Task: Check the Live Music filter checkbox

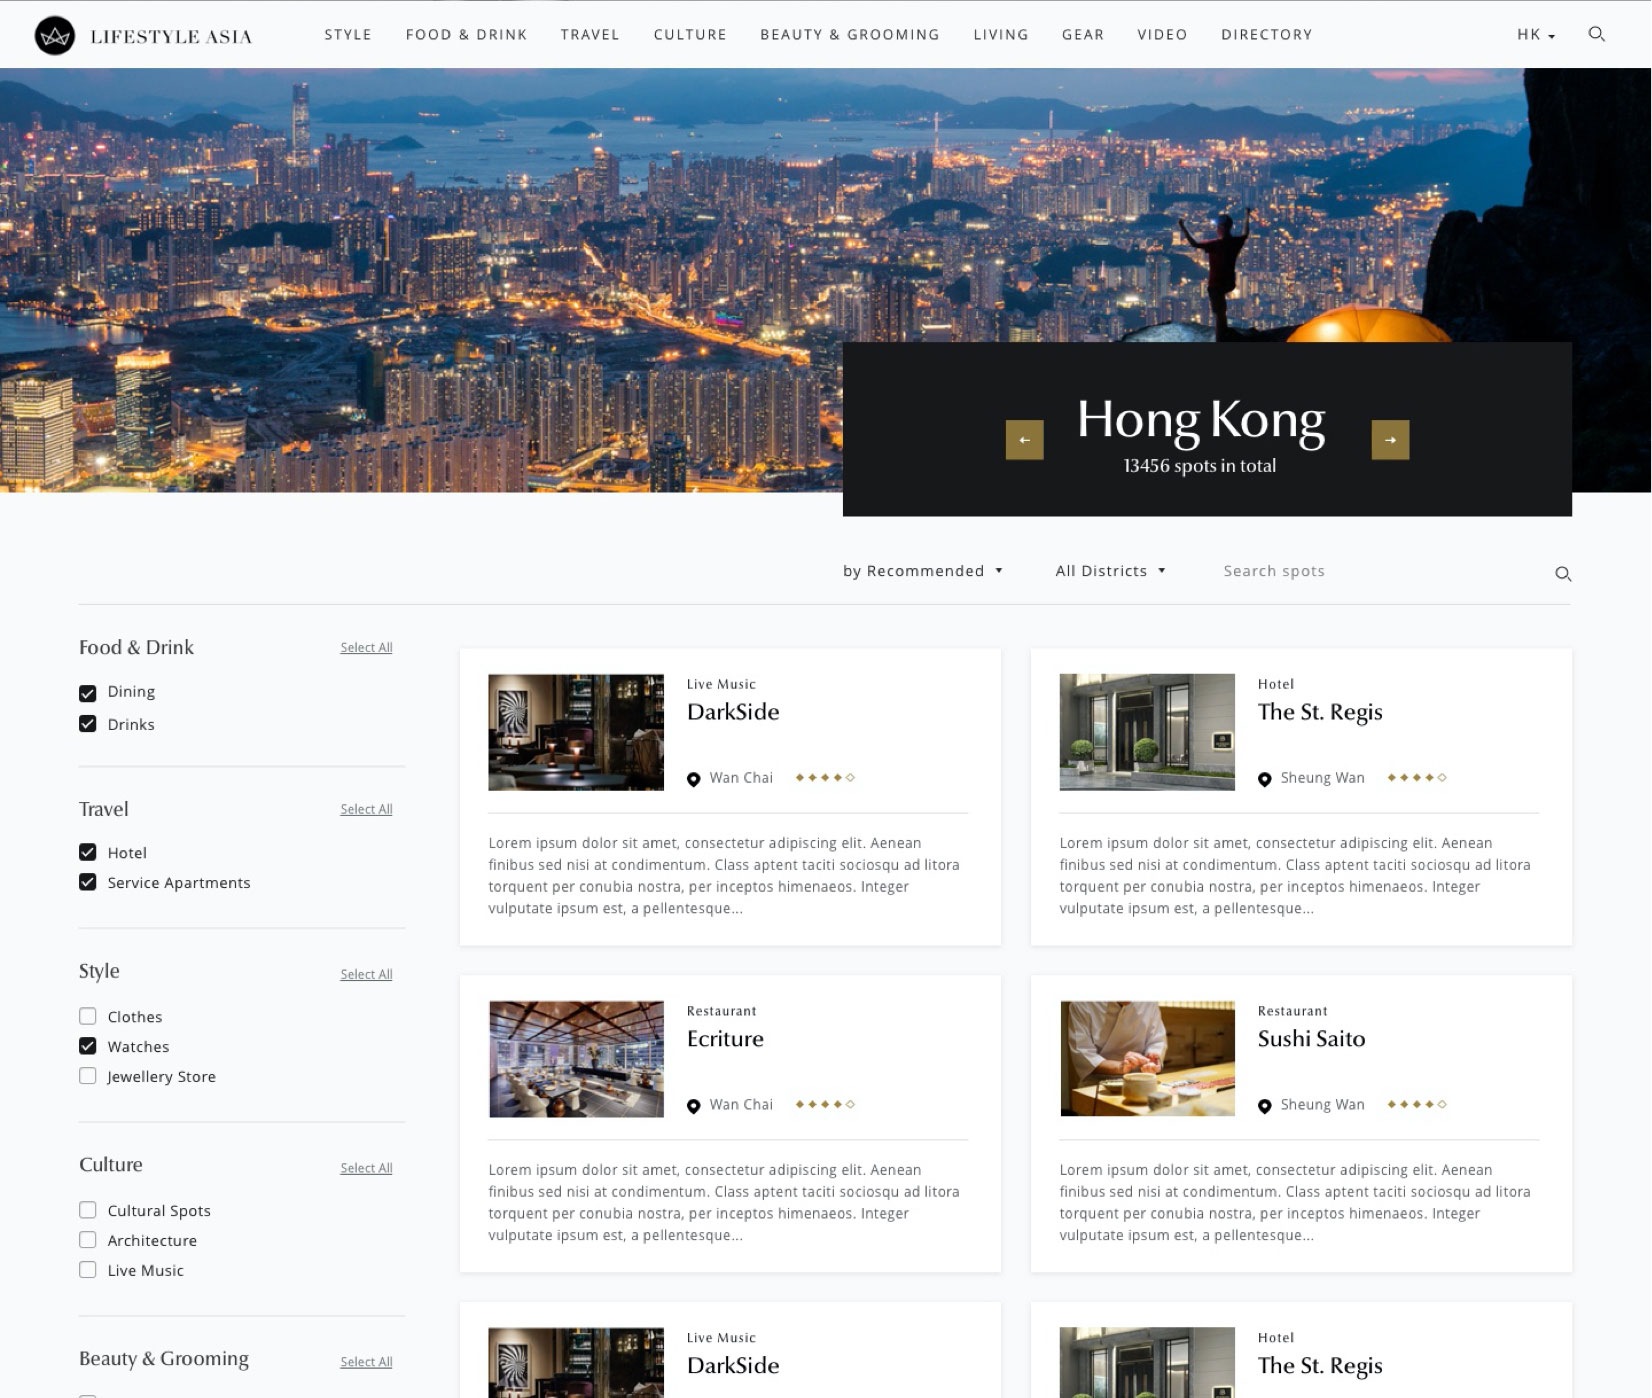Action: (x=88, y=1270)
